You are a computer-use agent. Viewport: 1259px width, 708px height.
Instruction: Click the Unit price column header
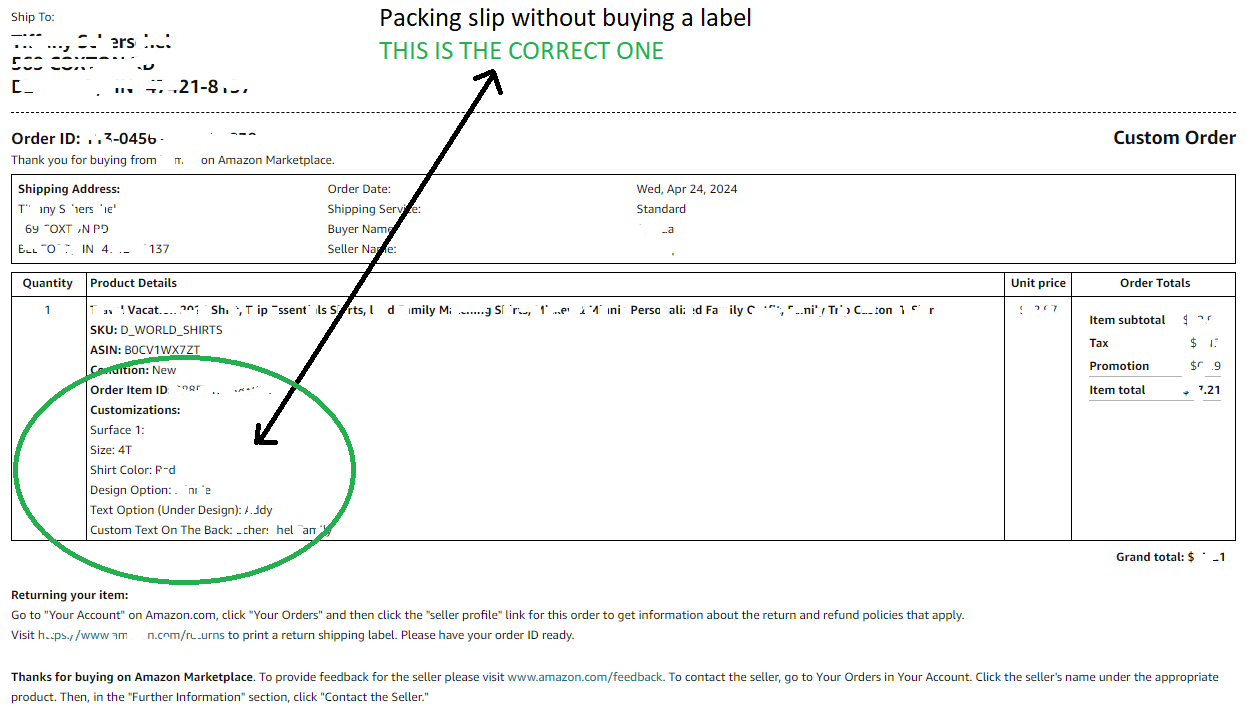1038,283
